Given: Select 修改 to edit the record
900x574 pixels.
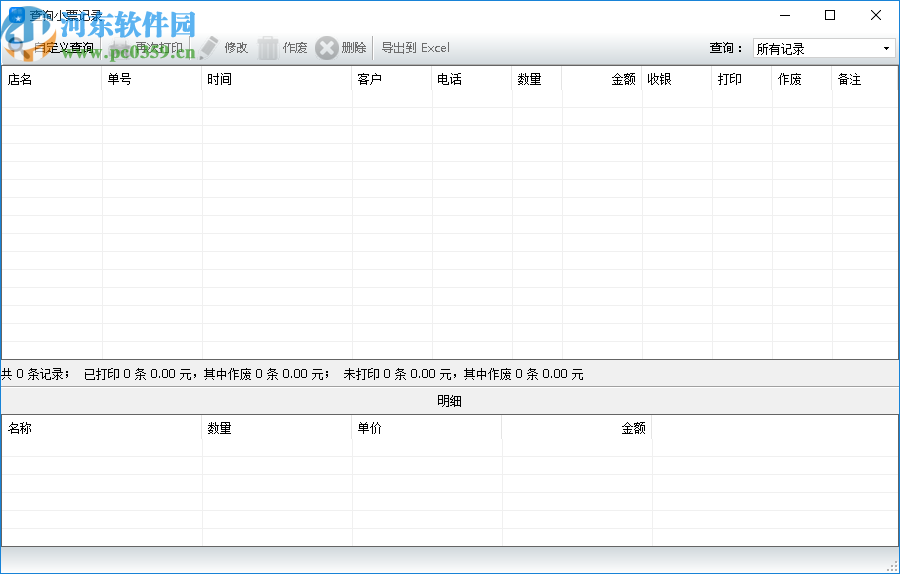Looking at the screenshot, I should click(x=236, y=48).
